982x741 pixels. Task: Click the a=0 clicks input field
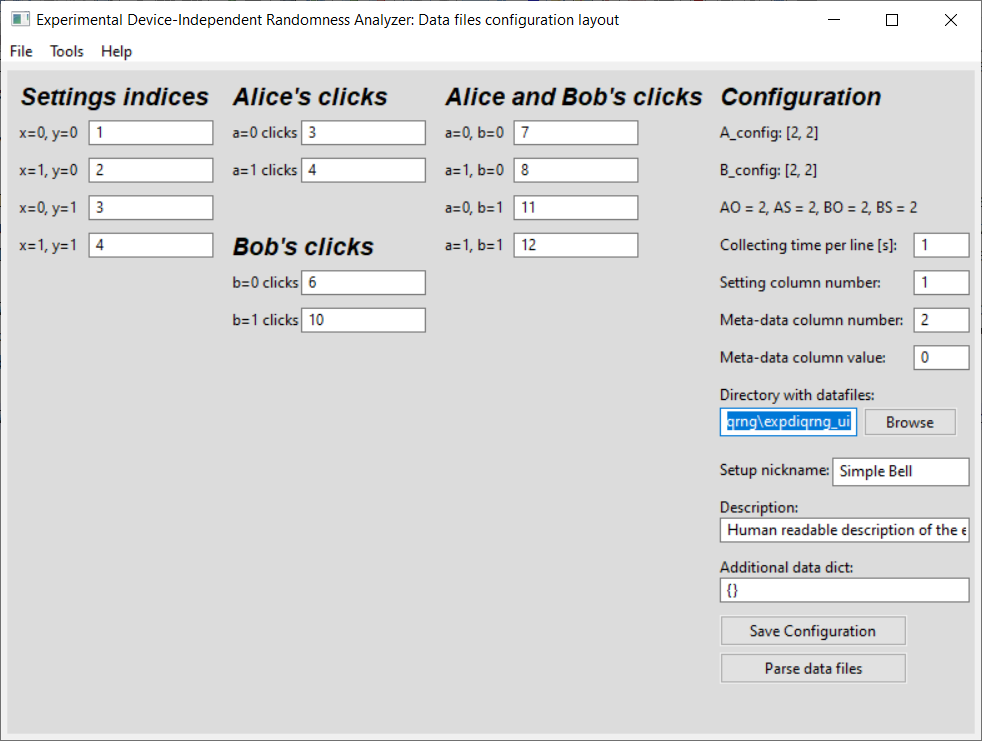click(363, 133)
